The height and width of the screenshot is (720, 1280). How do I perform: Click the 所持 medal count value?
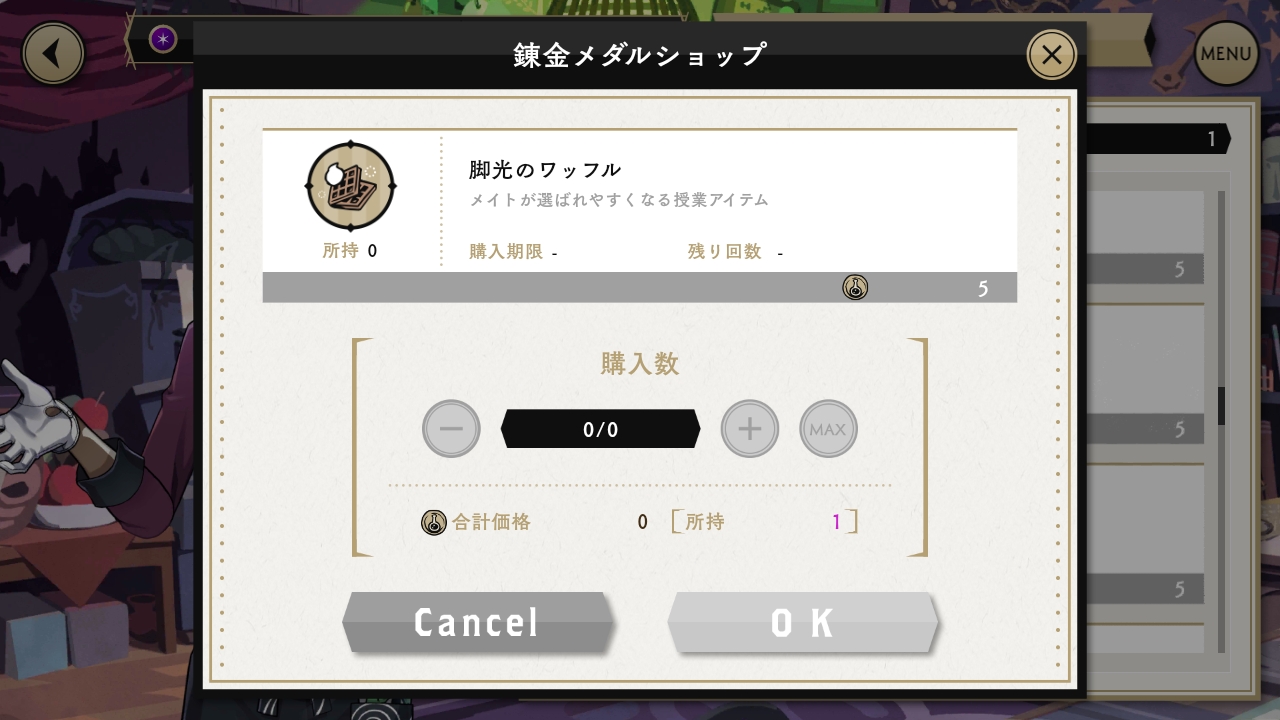(837, 522)
